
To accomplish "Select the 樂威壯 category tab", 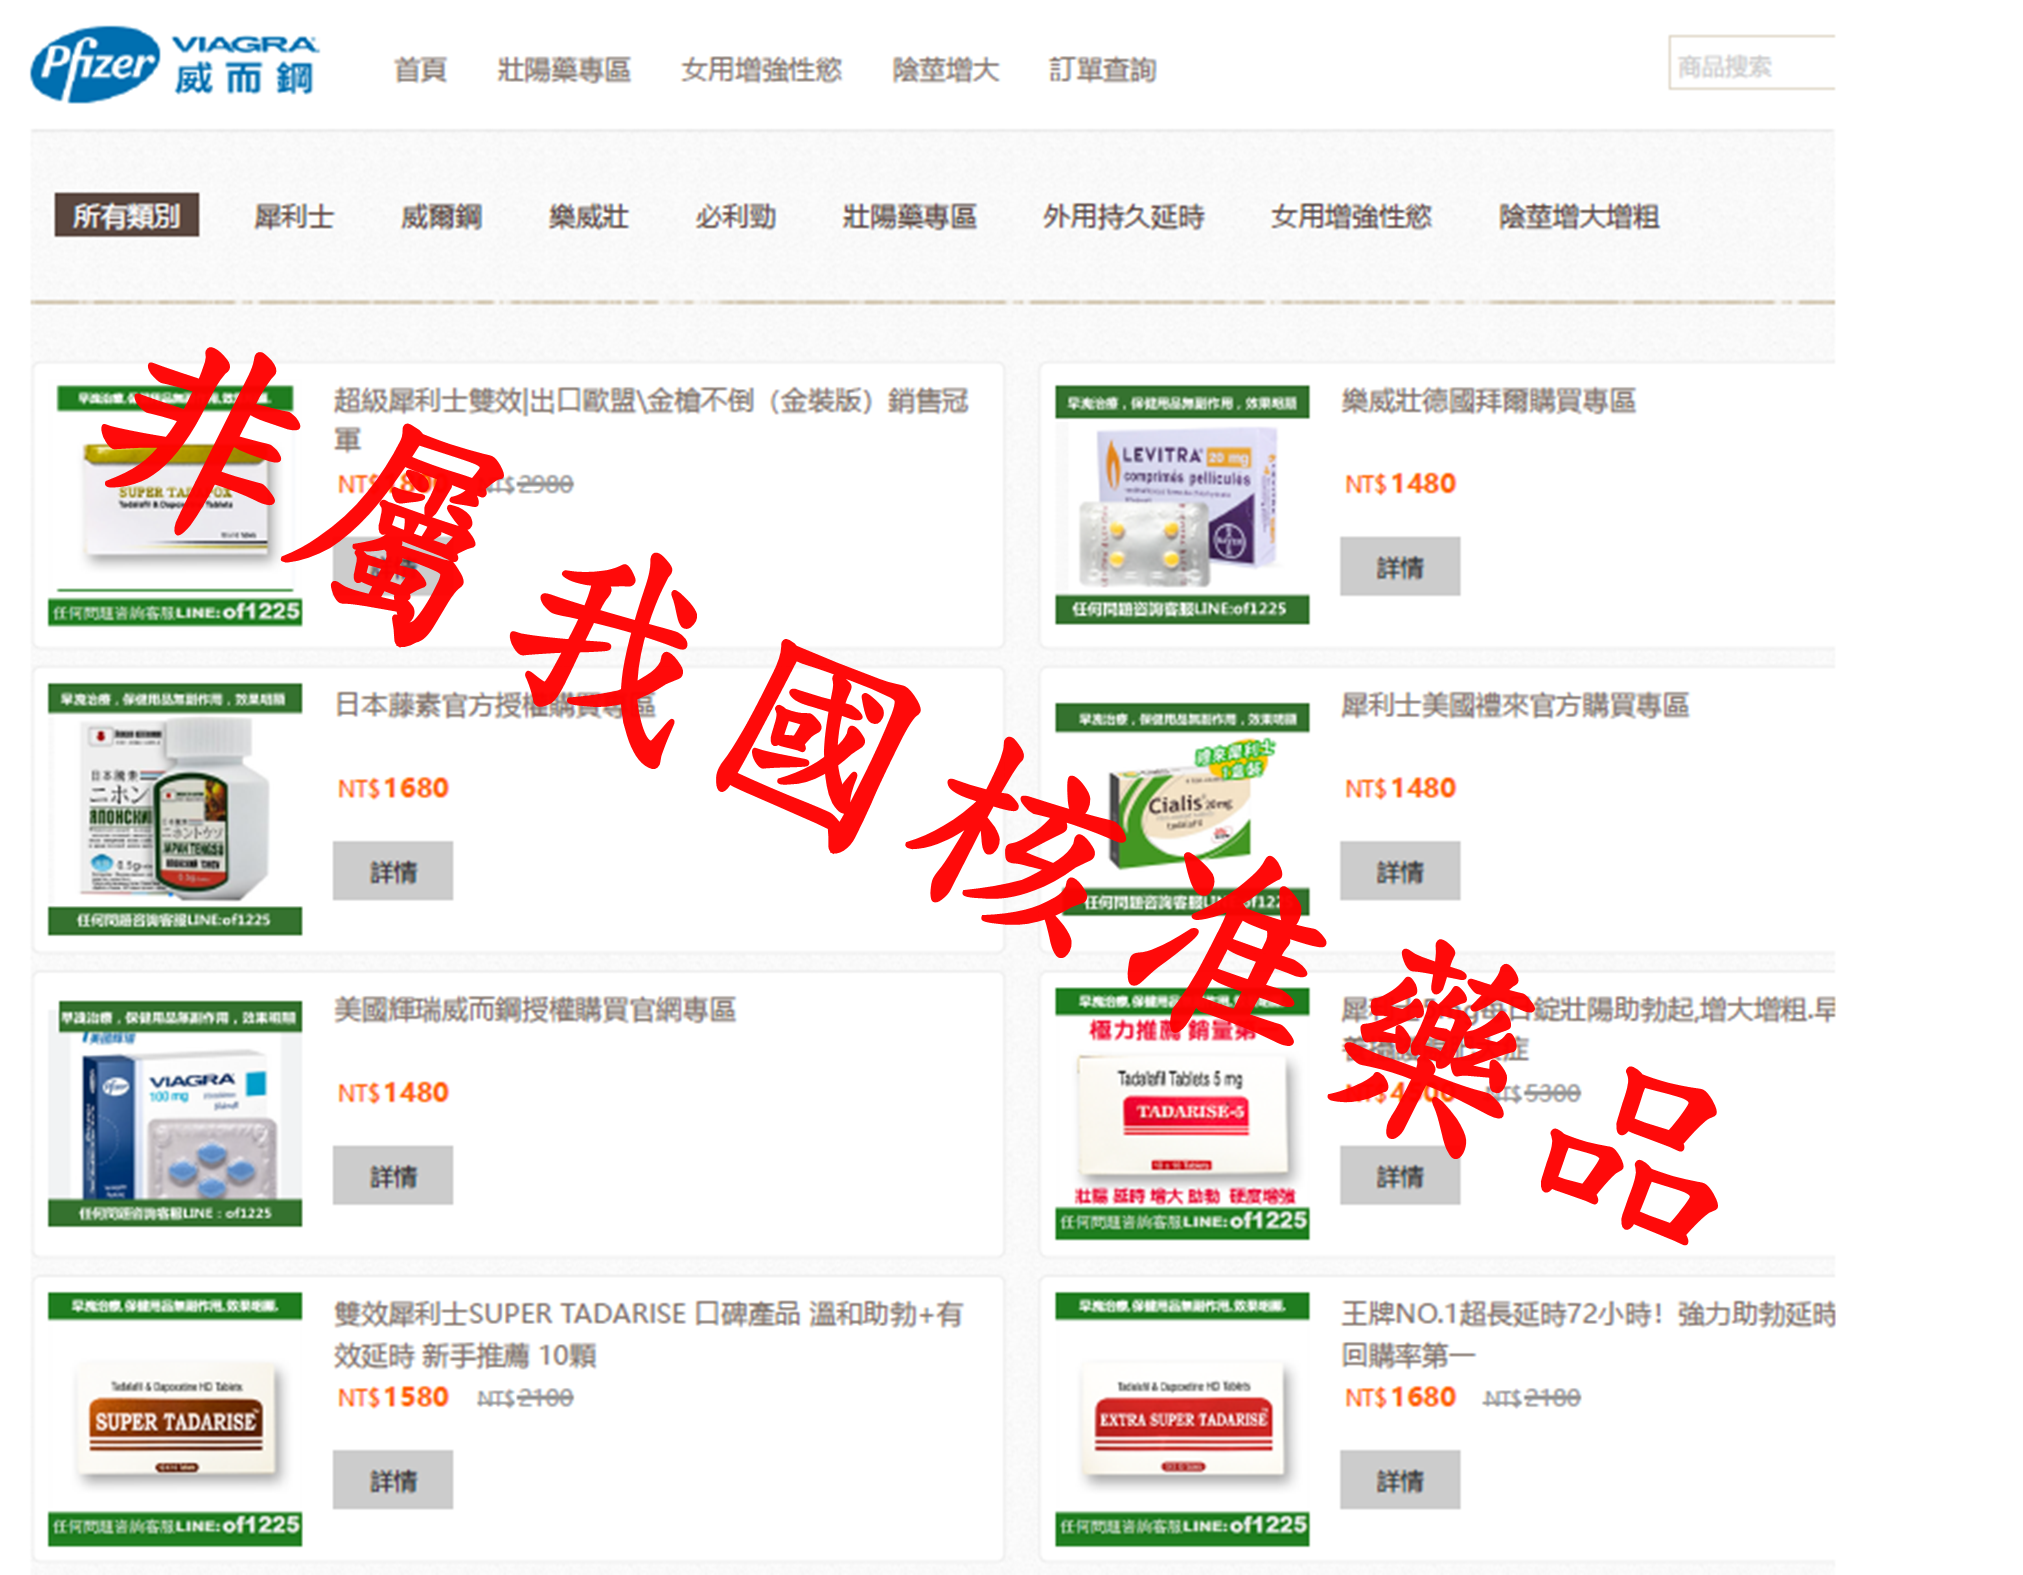I will pos(589,216).
